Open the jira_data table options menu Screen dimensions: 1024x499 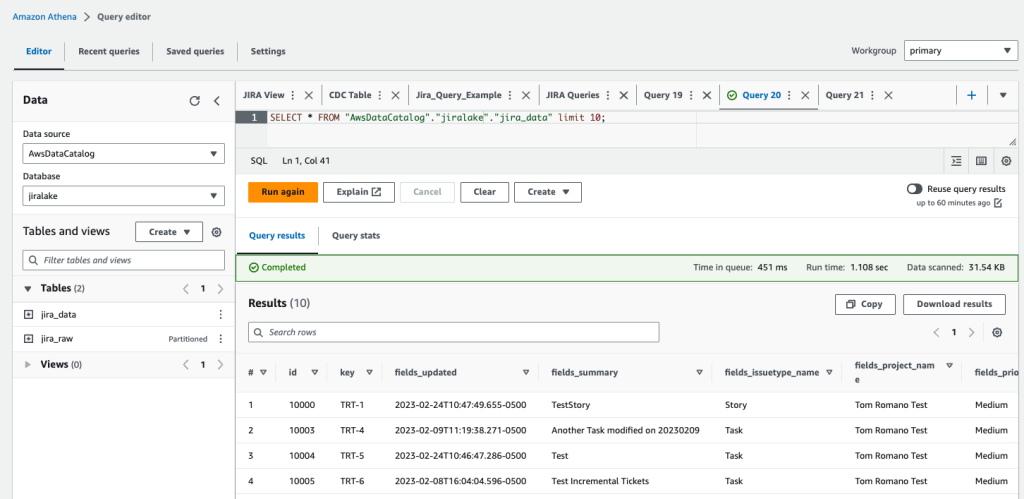[220, 315]
